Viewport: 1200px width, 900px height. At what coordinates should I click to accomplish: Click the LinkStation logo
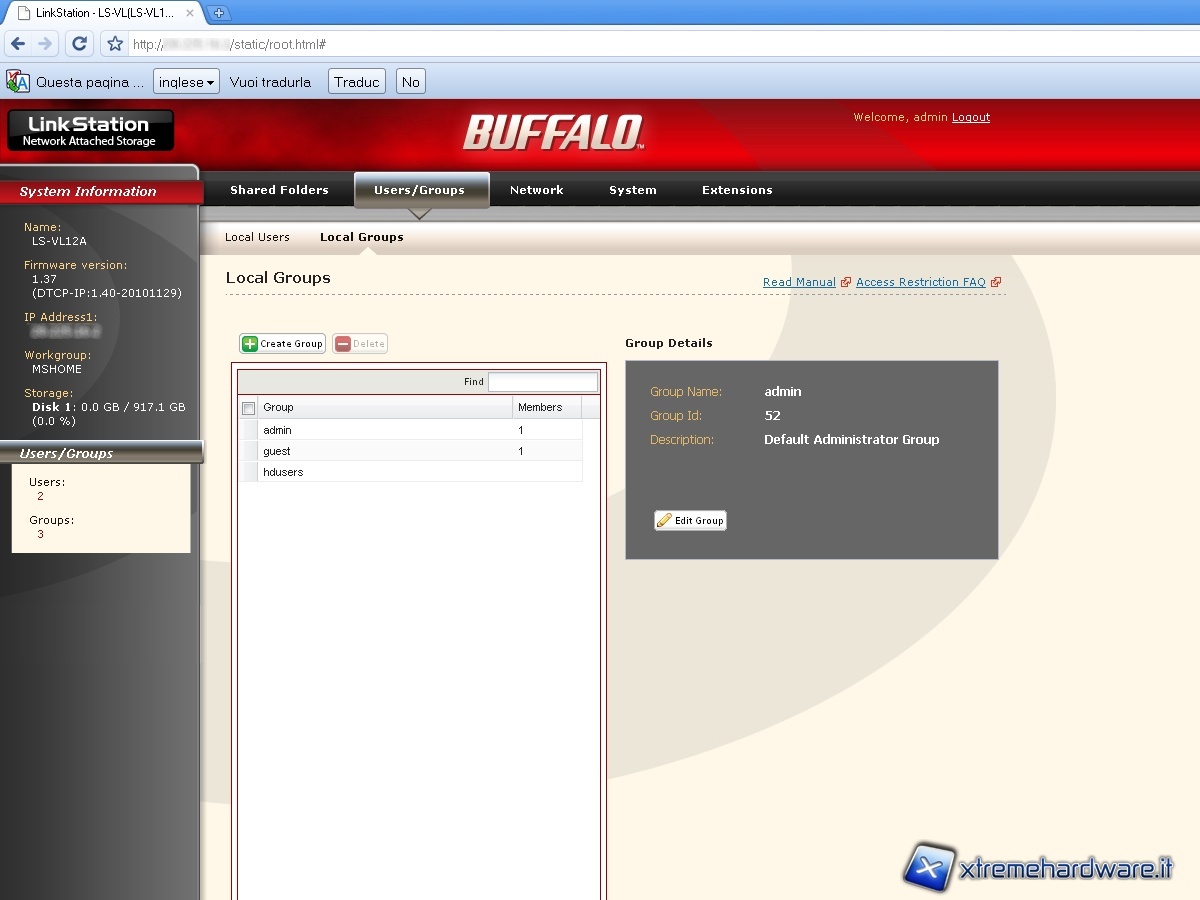[x=90, y=130]
